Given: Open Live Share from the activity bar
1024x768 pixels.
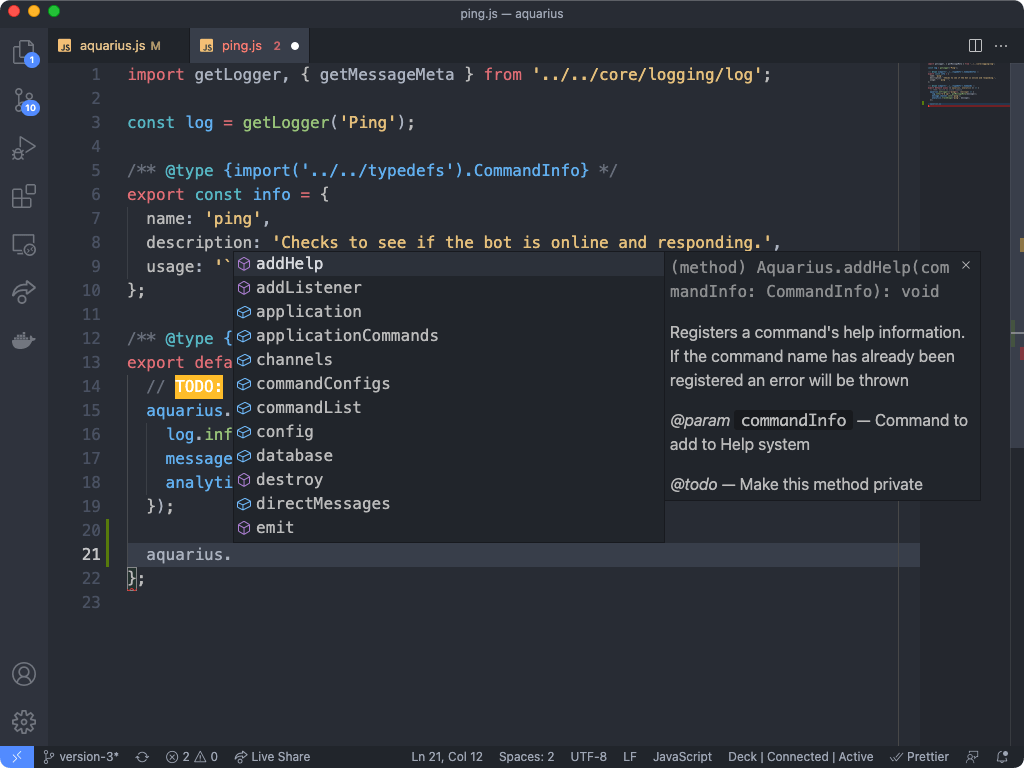Looking at the screenshot, I should pos(24,292).
